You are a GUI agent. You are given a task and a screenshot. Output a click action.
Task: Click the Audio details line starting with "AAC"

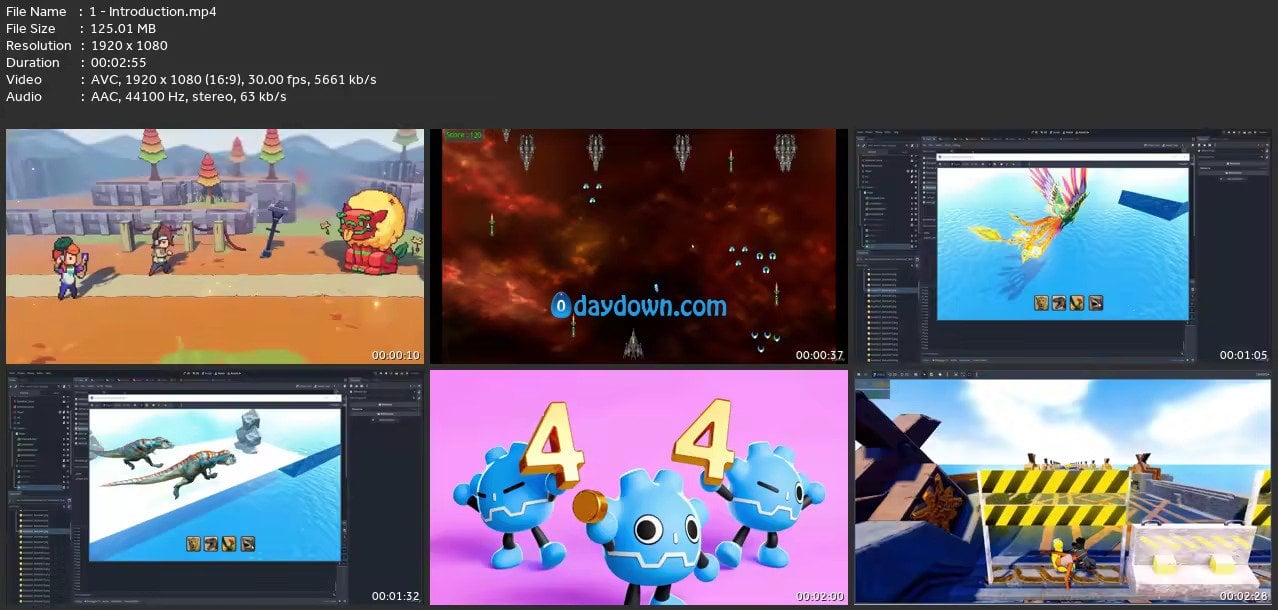click(187, 97)
